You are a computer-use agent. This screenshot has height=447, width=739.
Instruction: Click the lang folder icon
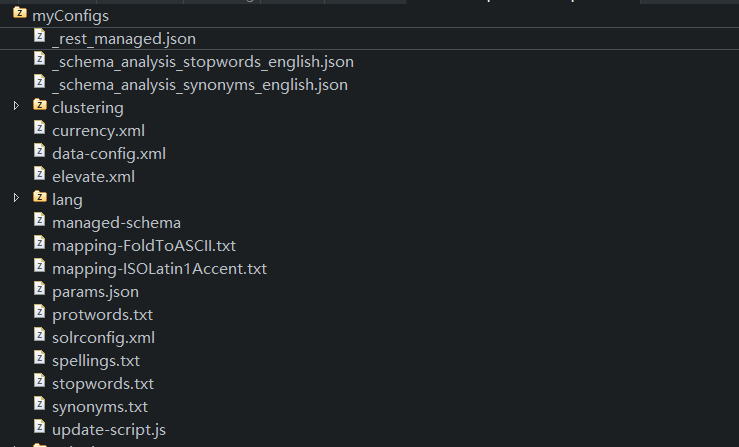coord(40,196)
